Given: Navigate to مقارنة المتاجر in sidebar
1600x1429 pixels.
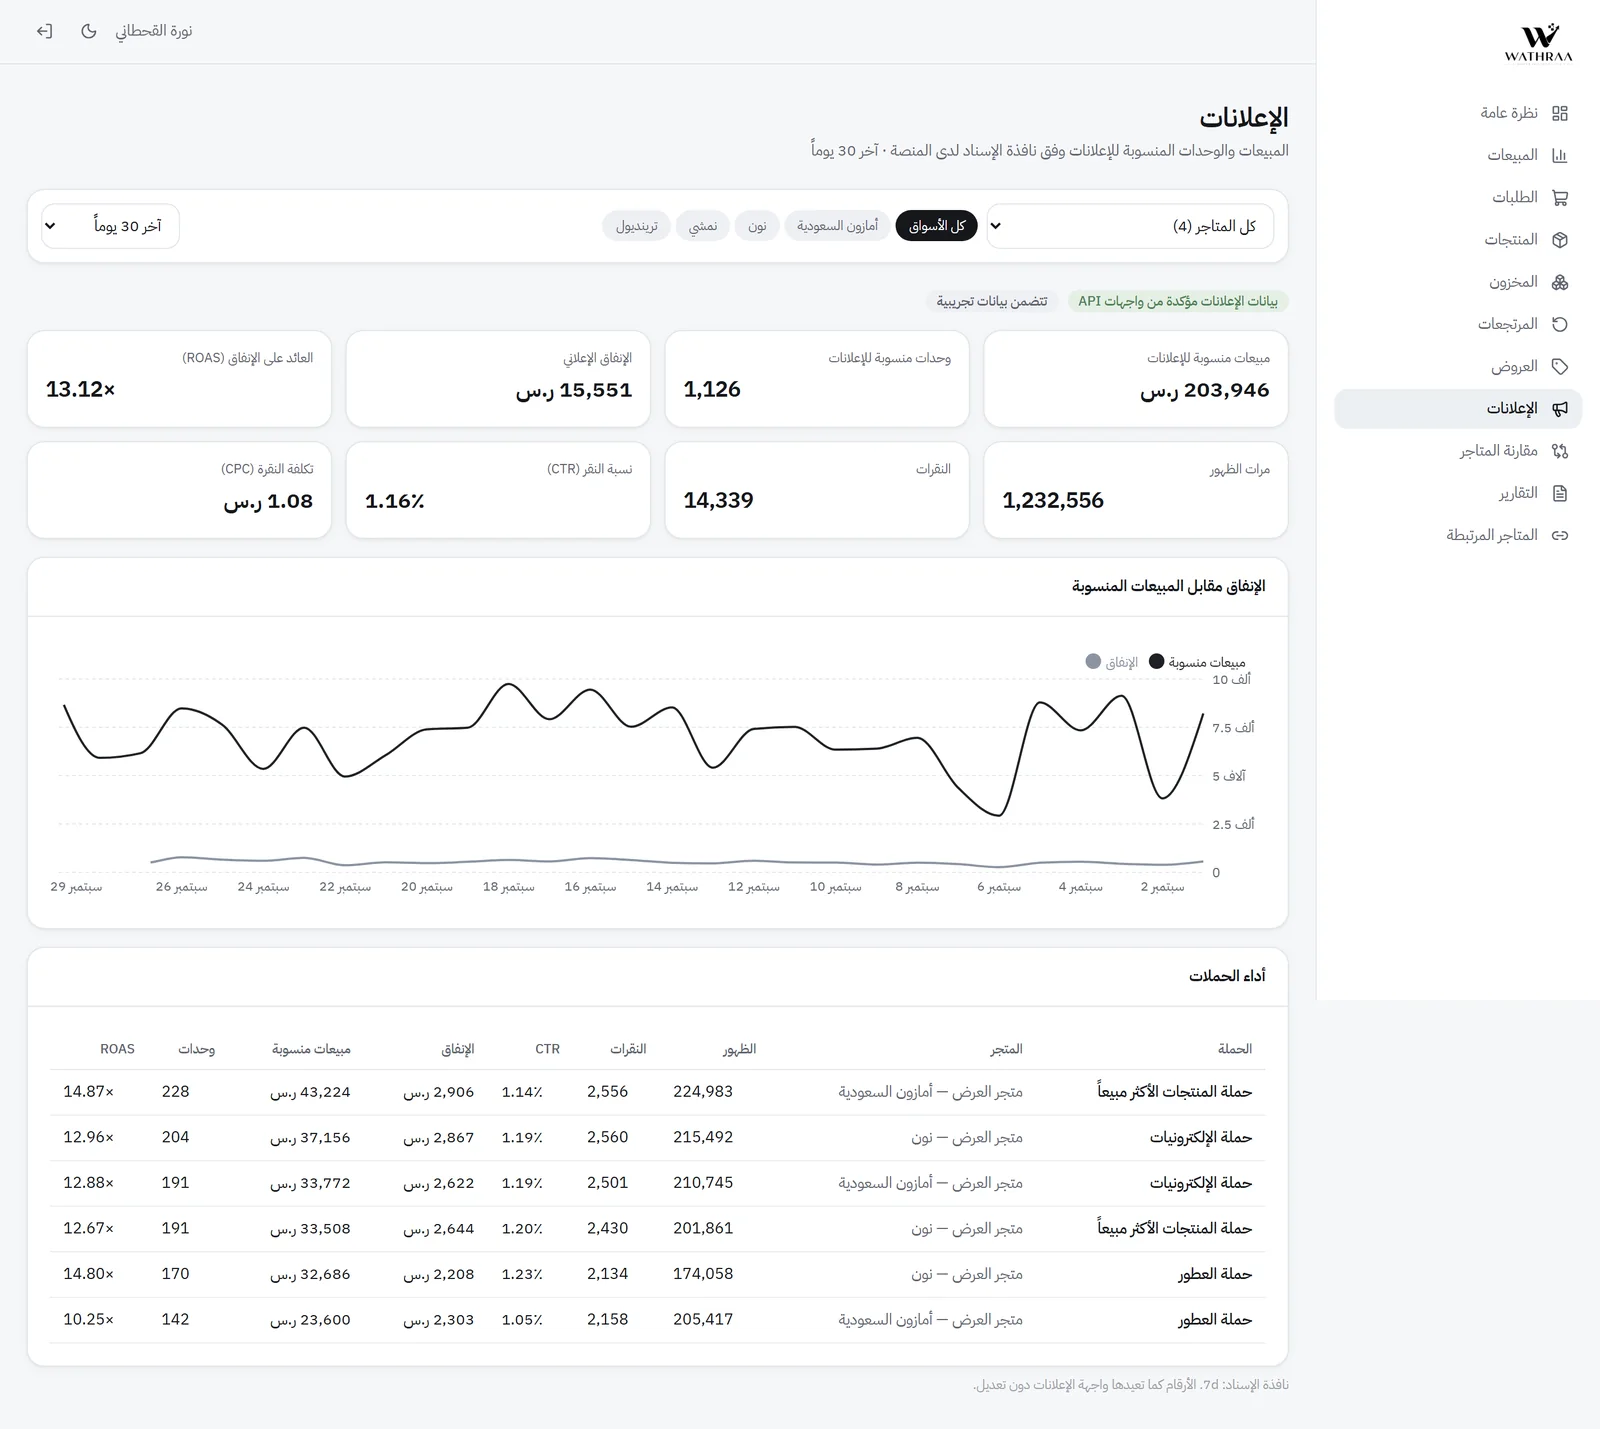Looking at the screenshot, I should click(x=1458, y=451).
